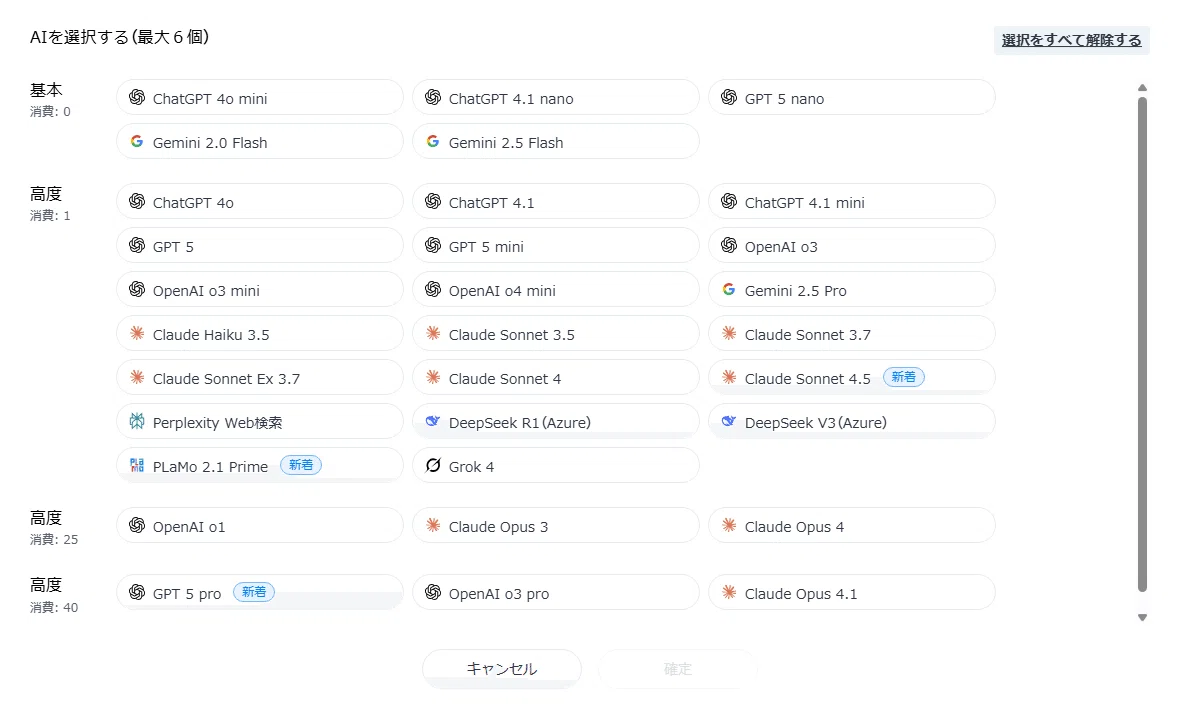The height and width of the screenshot is (715, 1178).
Task: Click the Claude starburst icon on Claude Opus 3
Action: click(x=433, y=526)
